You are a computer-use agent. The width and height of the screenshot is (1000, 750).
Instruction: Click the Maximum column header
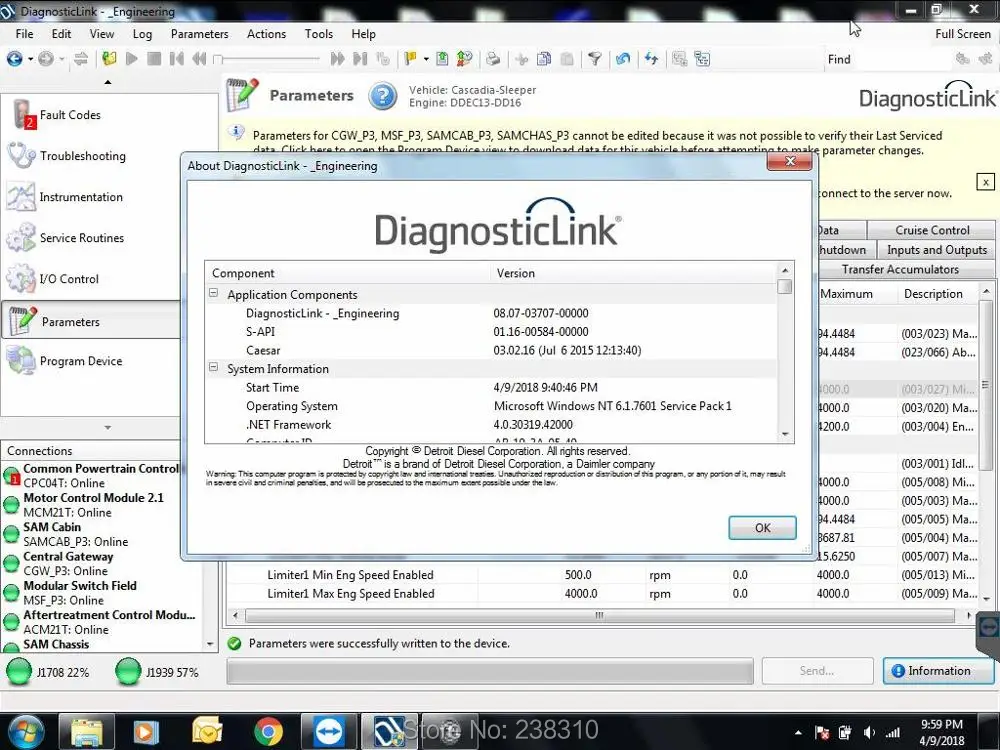(x=848, y=294)
